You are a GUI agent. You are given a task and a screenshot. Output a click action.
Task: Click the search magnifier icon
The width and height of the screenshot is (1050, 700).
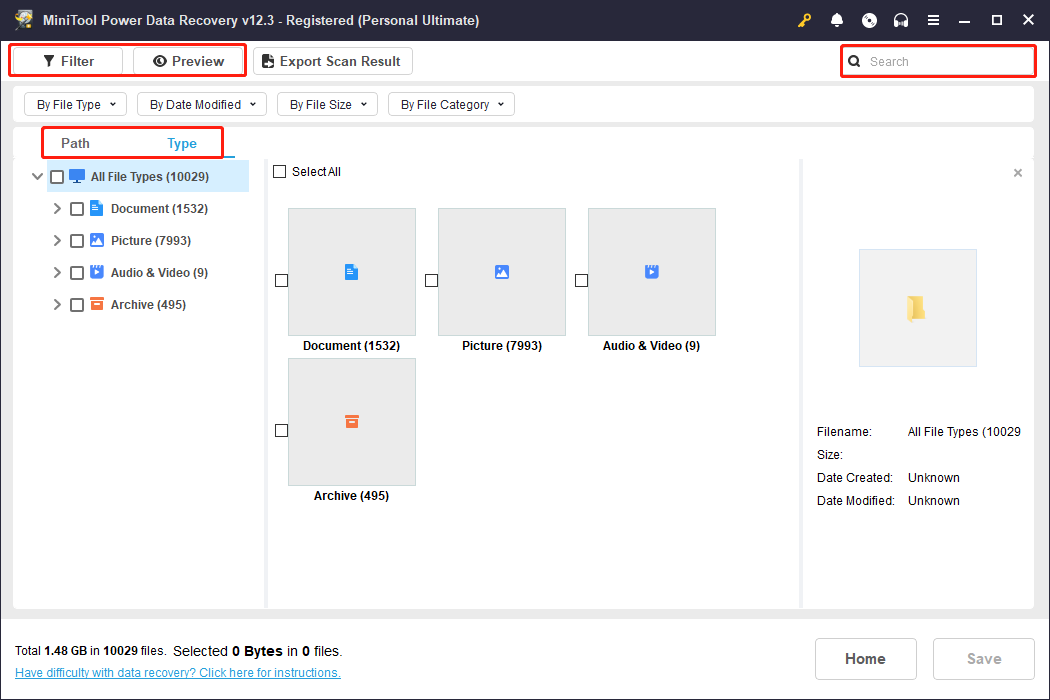tap(854, 61)
